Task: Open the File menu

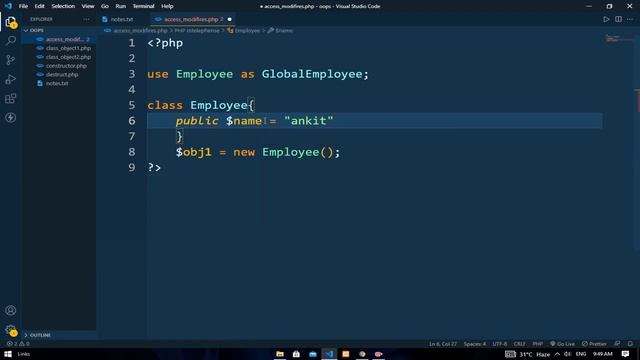Action: click(23, 6)
